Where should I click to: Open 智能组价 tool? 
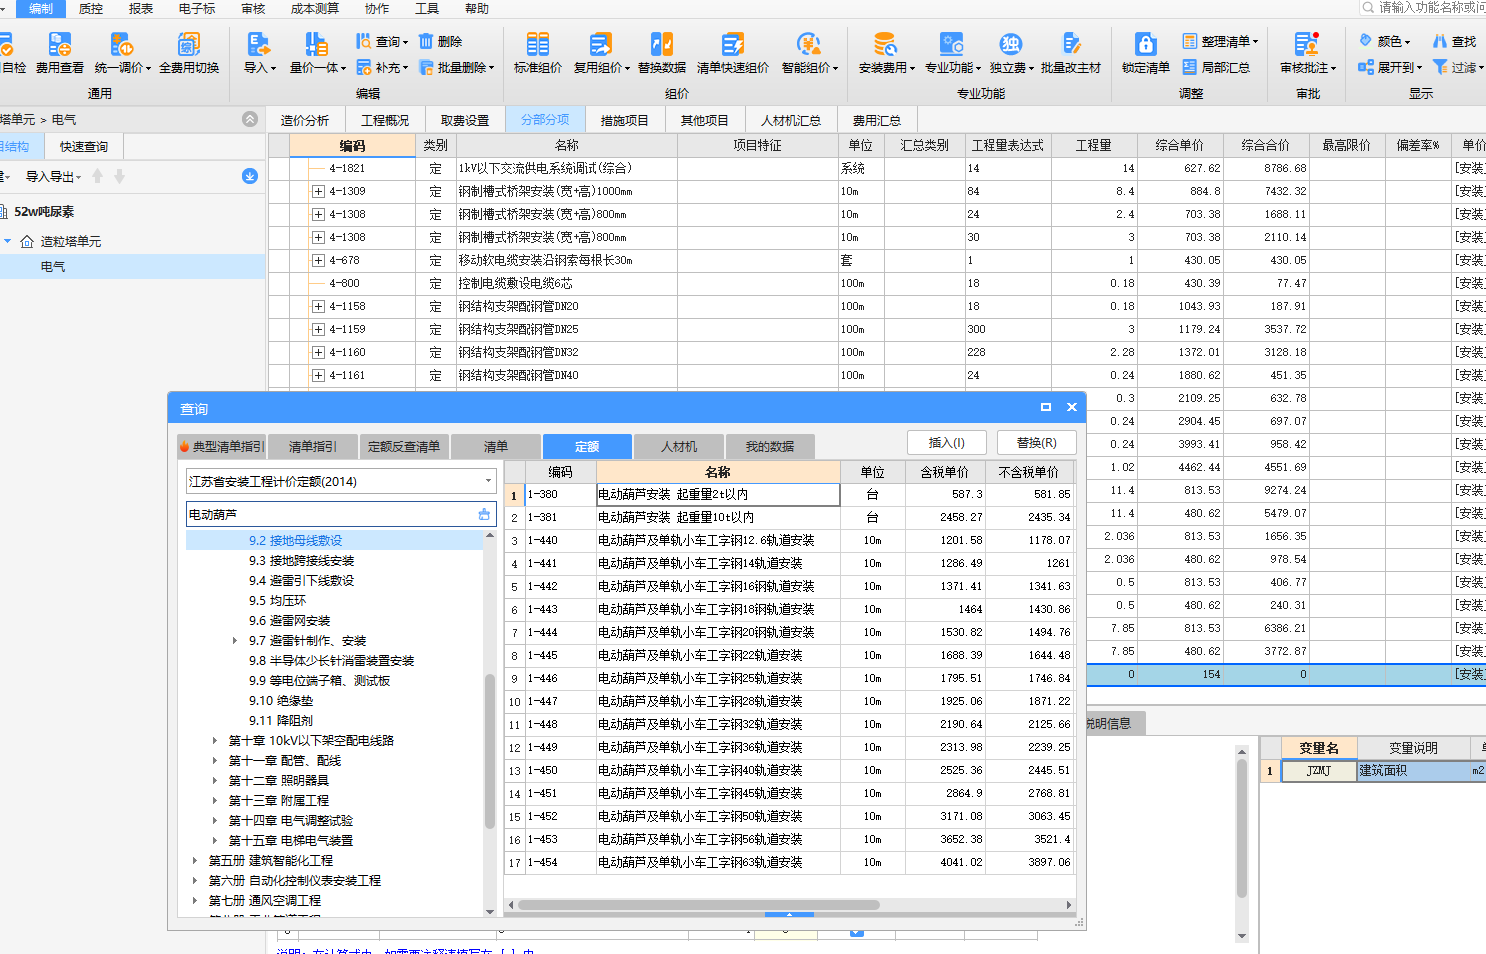[809, 53]
